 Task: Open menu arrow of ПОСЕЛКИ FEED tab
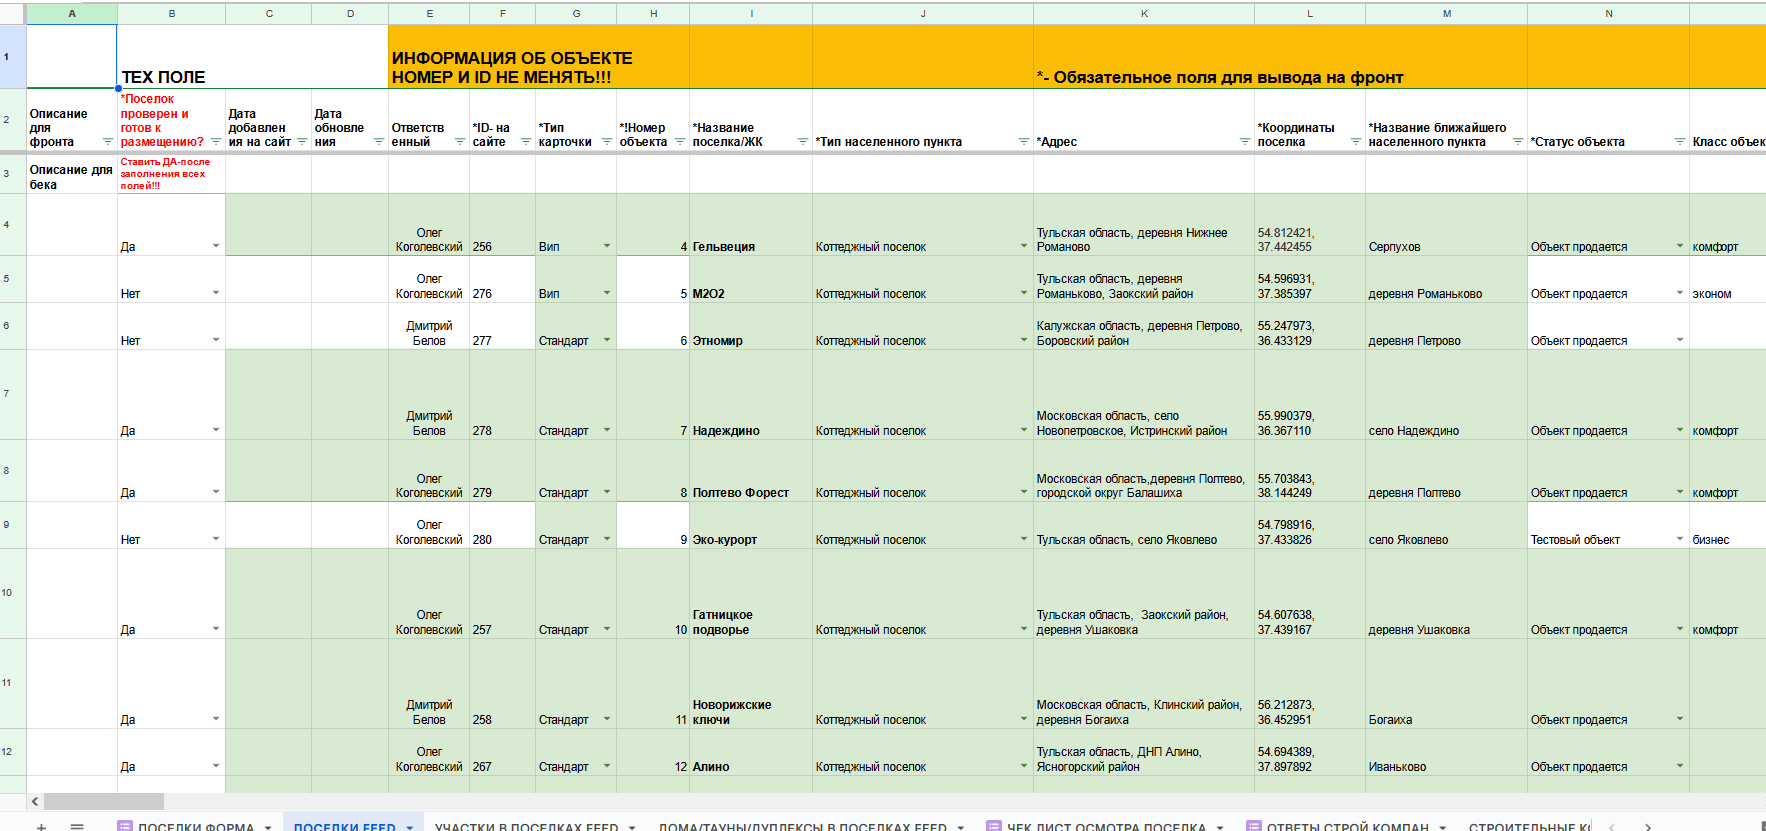pyautogui.click(x=410, y=827)
